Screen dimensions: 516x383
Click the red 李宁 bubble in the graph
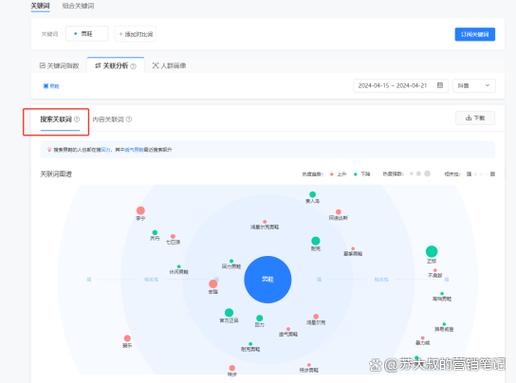coord(141,211)
